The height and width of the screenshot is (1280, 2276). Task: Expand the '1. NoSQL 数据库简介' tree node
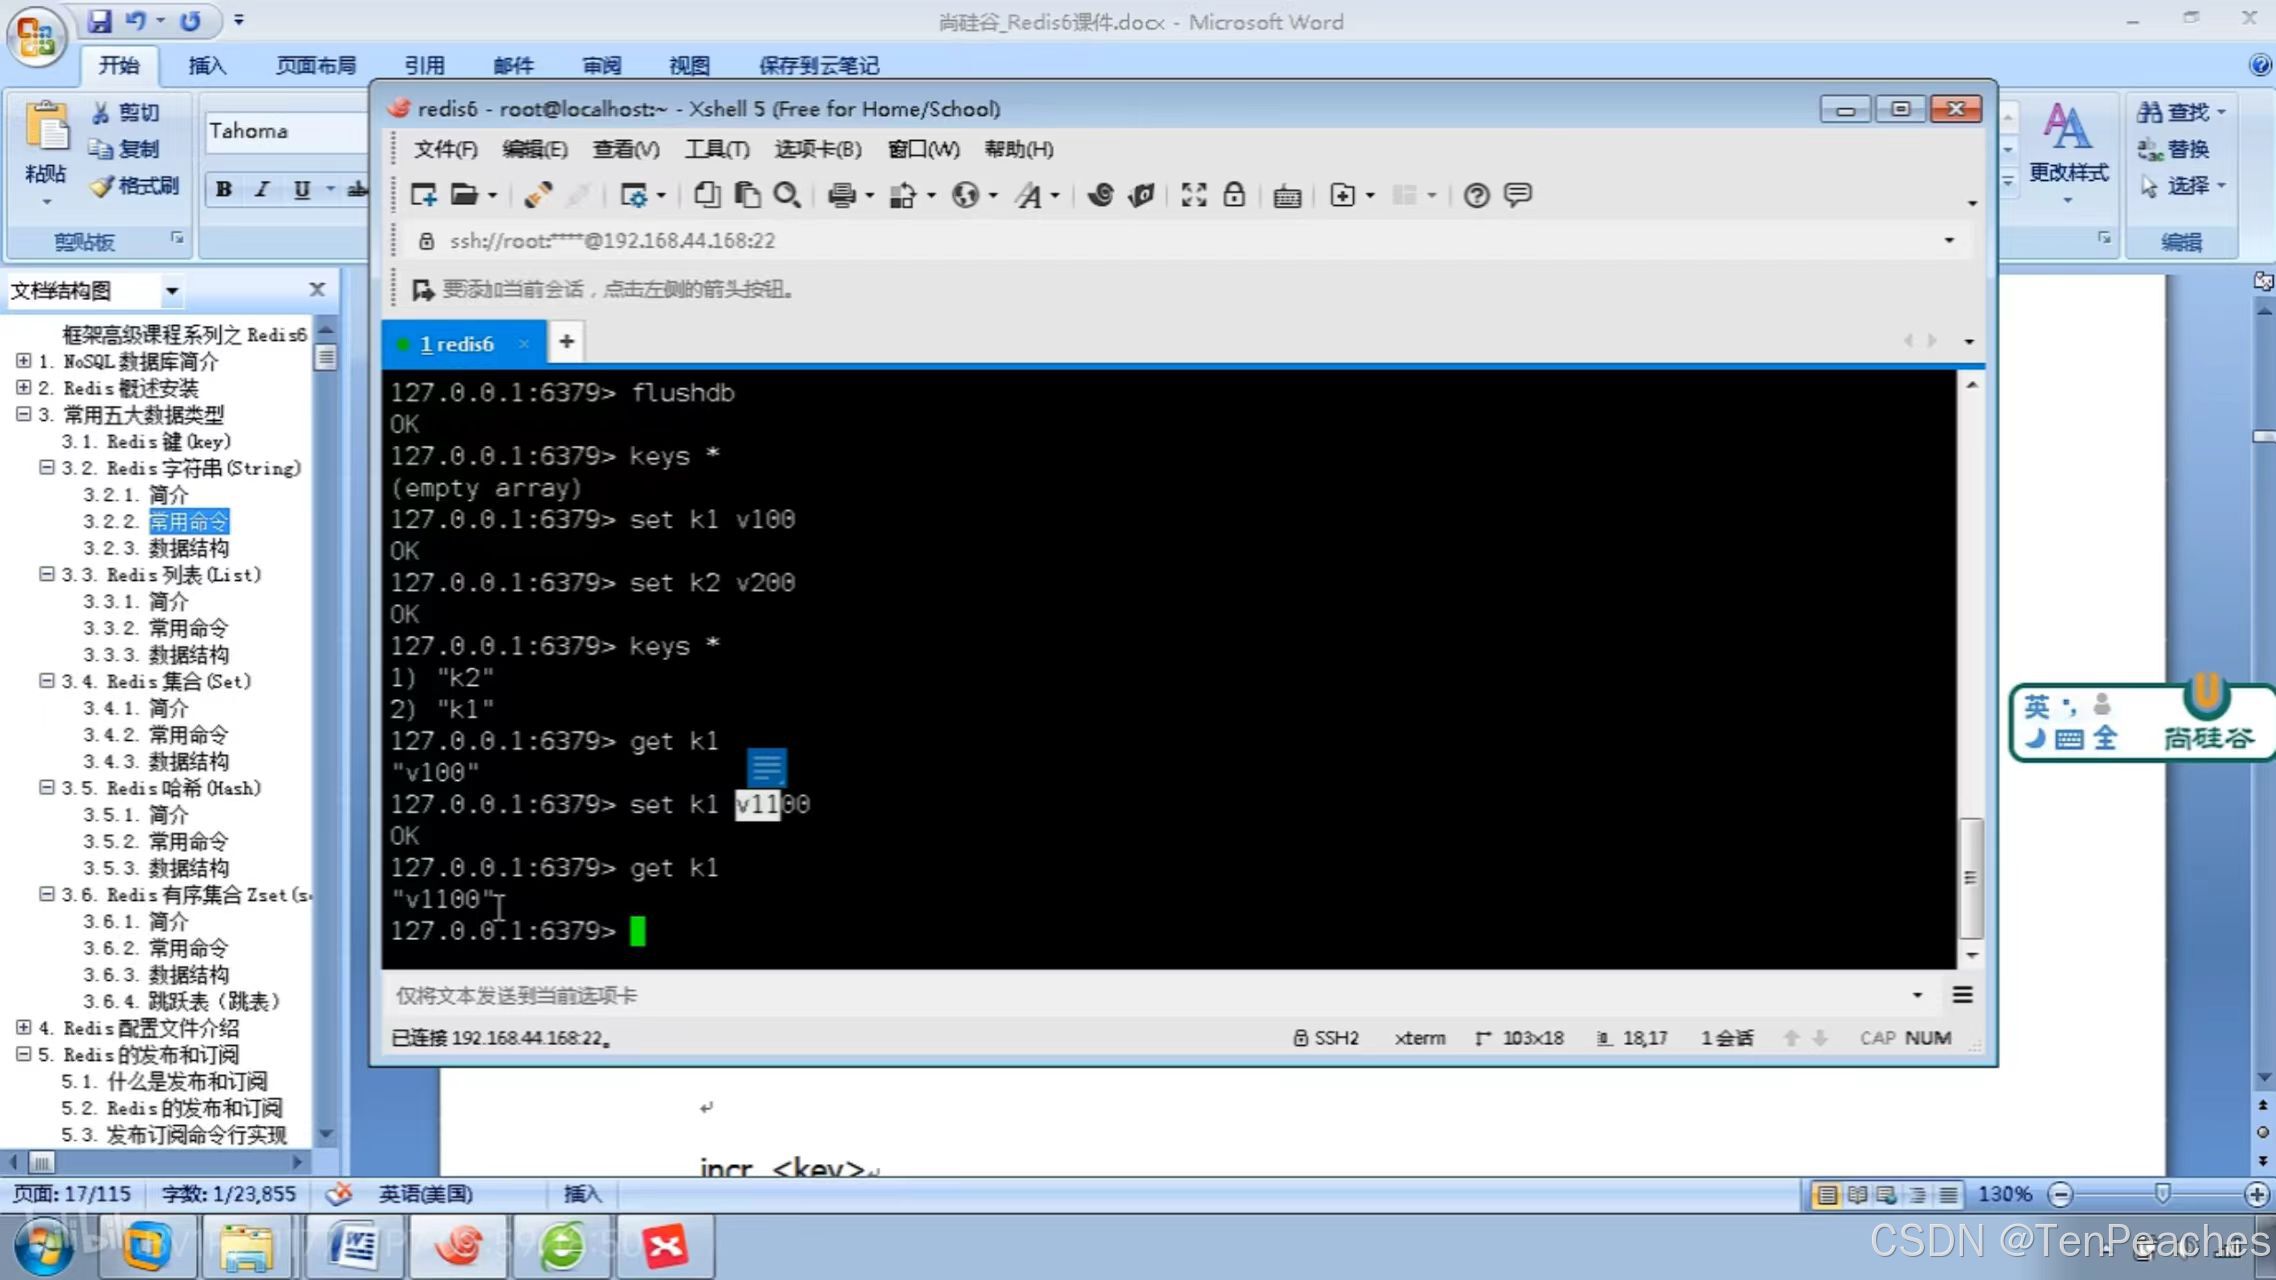coord(23,360)
